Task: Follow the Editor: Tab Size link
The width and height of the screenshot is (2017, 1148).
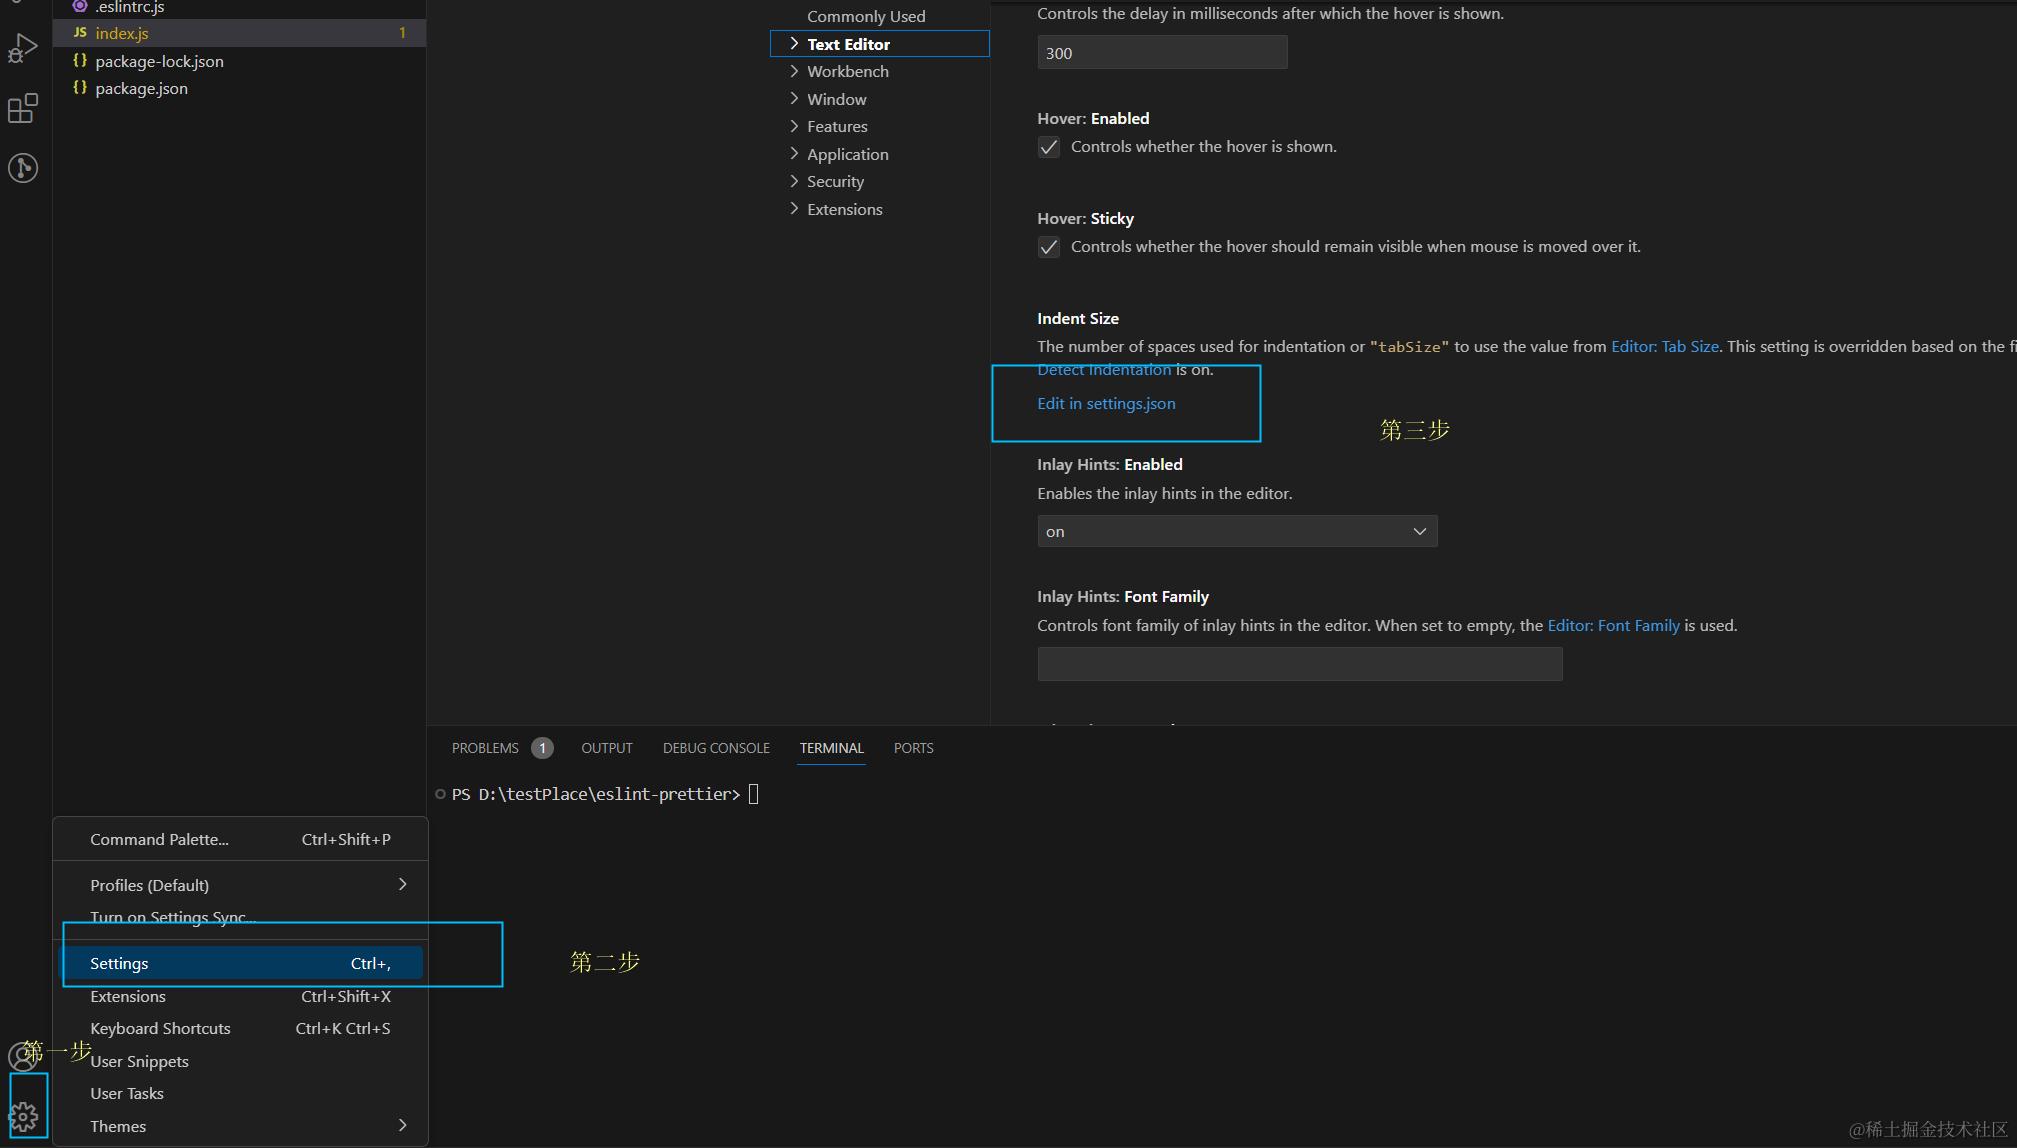Action: coord(1664,346)
